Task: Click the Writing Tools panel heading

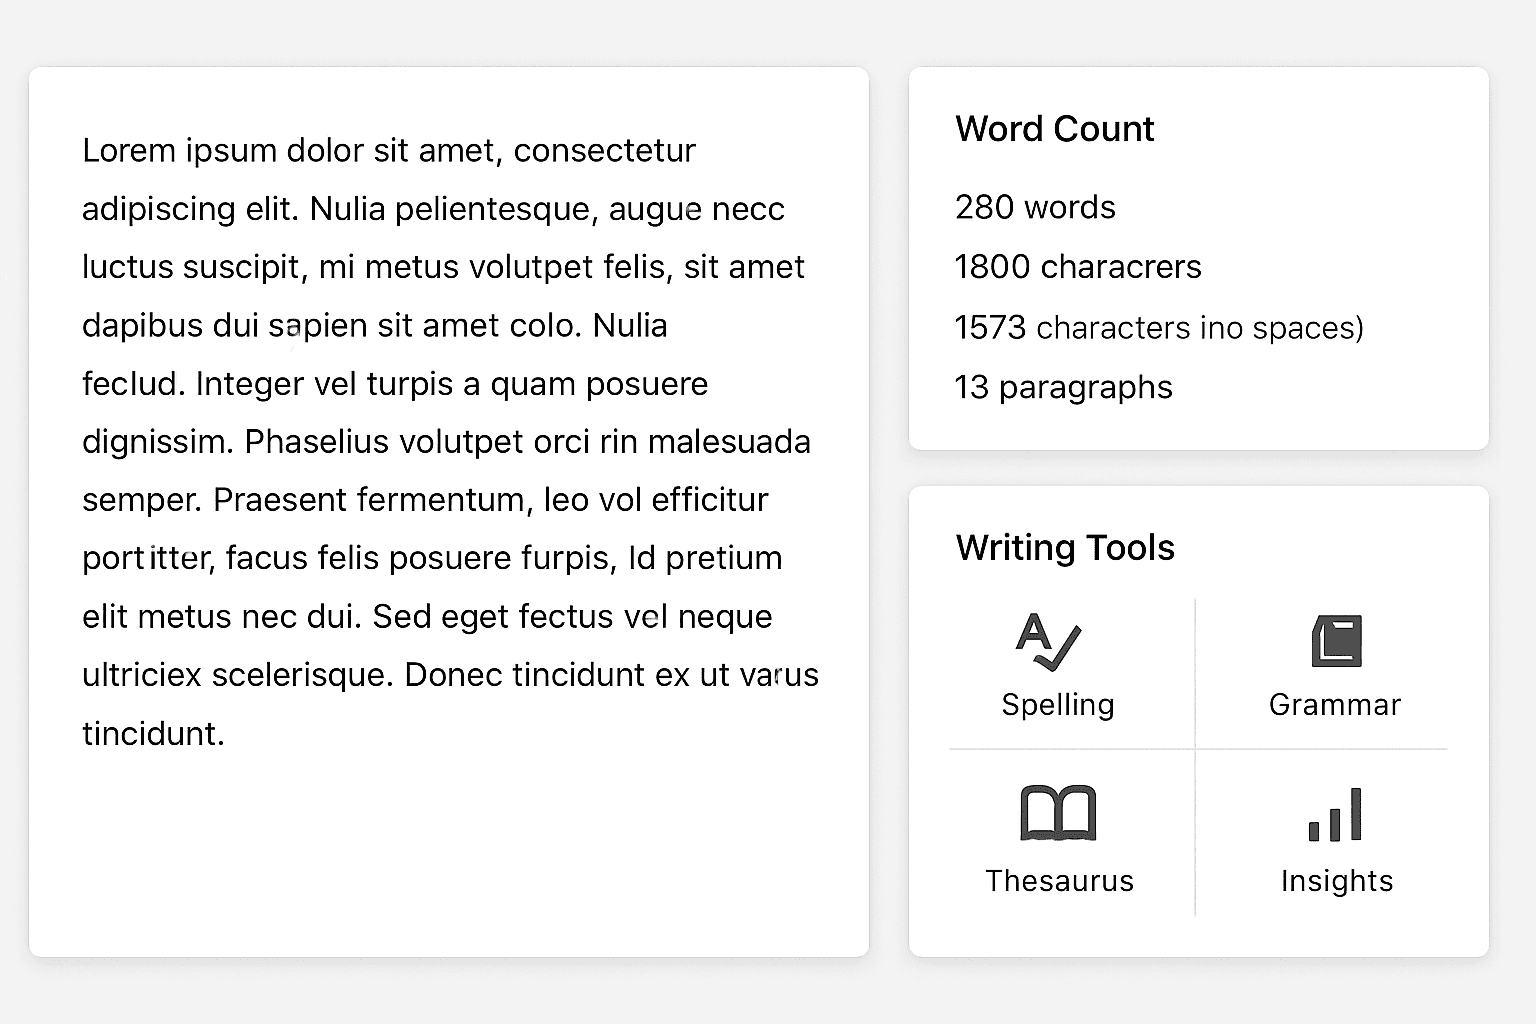Action: [x=1064, y=547]
